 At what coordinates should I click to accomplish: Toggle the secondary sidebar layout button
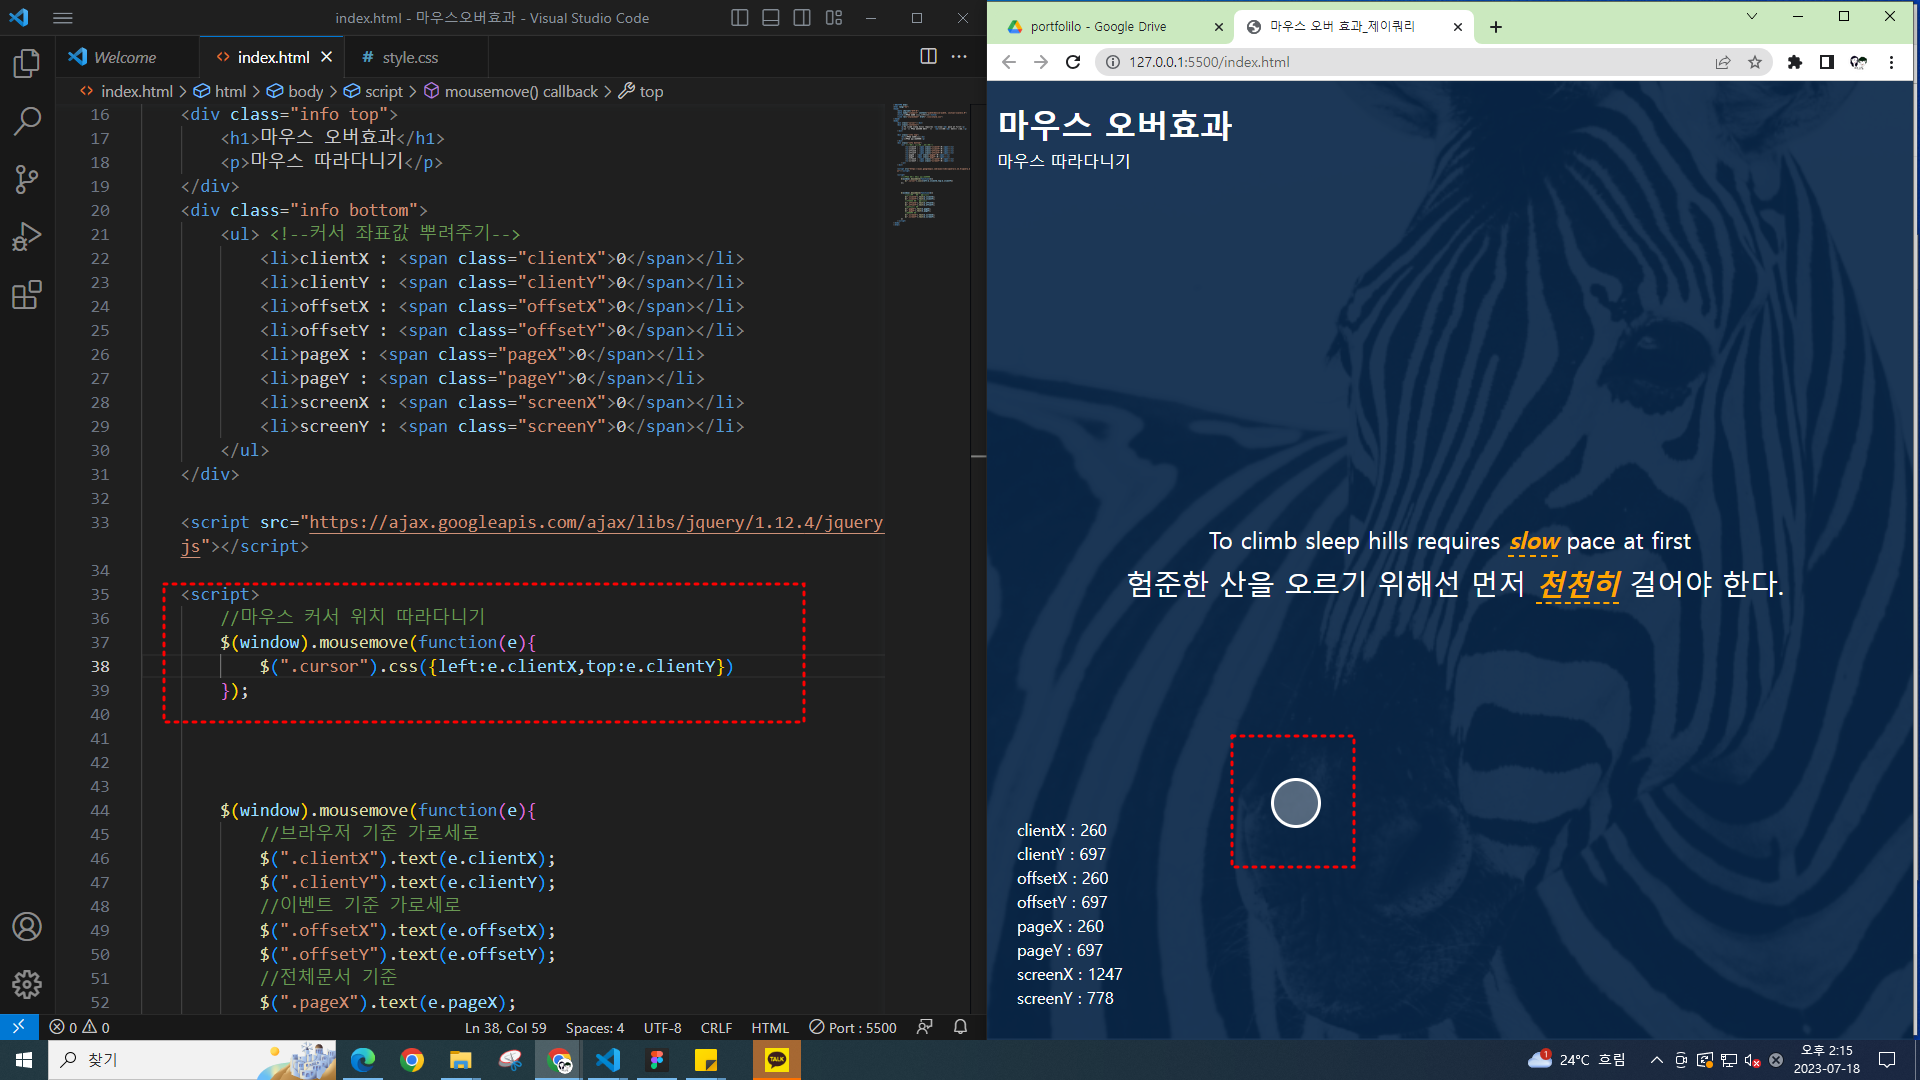point(802,18)
